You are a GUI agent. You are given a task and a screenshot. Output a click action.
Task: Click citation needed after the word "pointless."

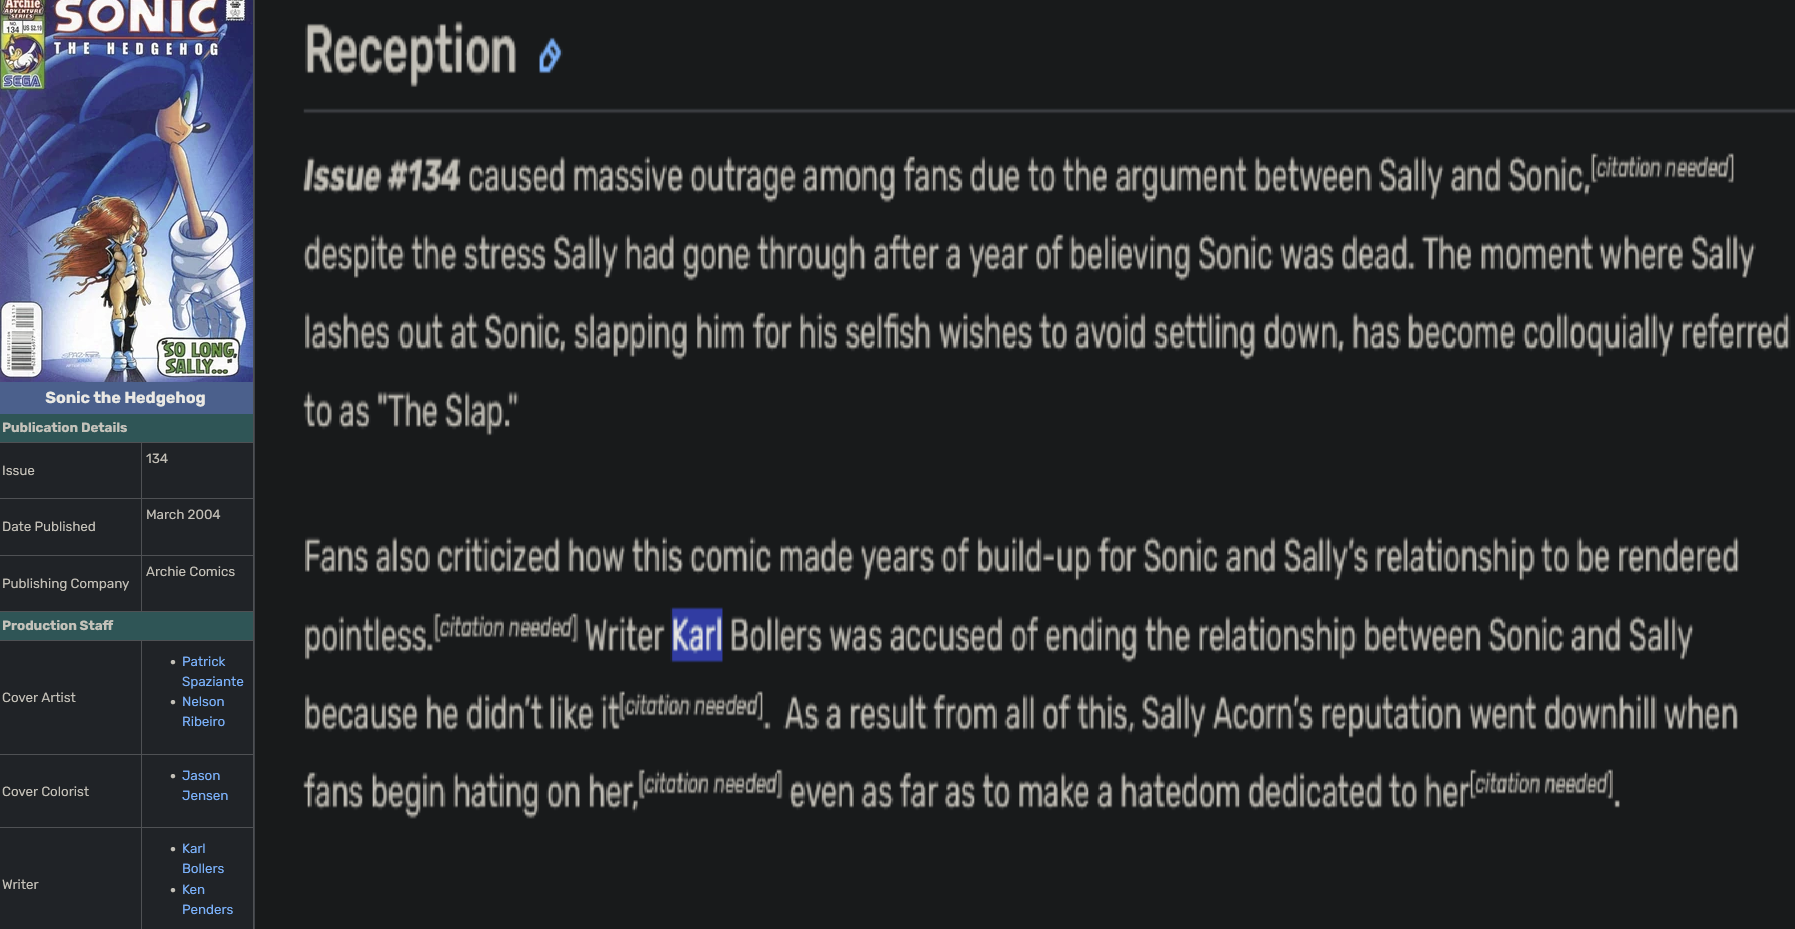pos(505,628)
